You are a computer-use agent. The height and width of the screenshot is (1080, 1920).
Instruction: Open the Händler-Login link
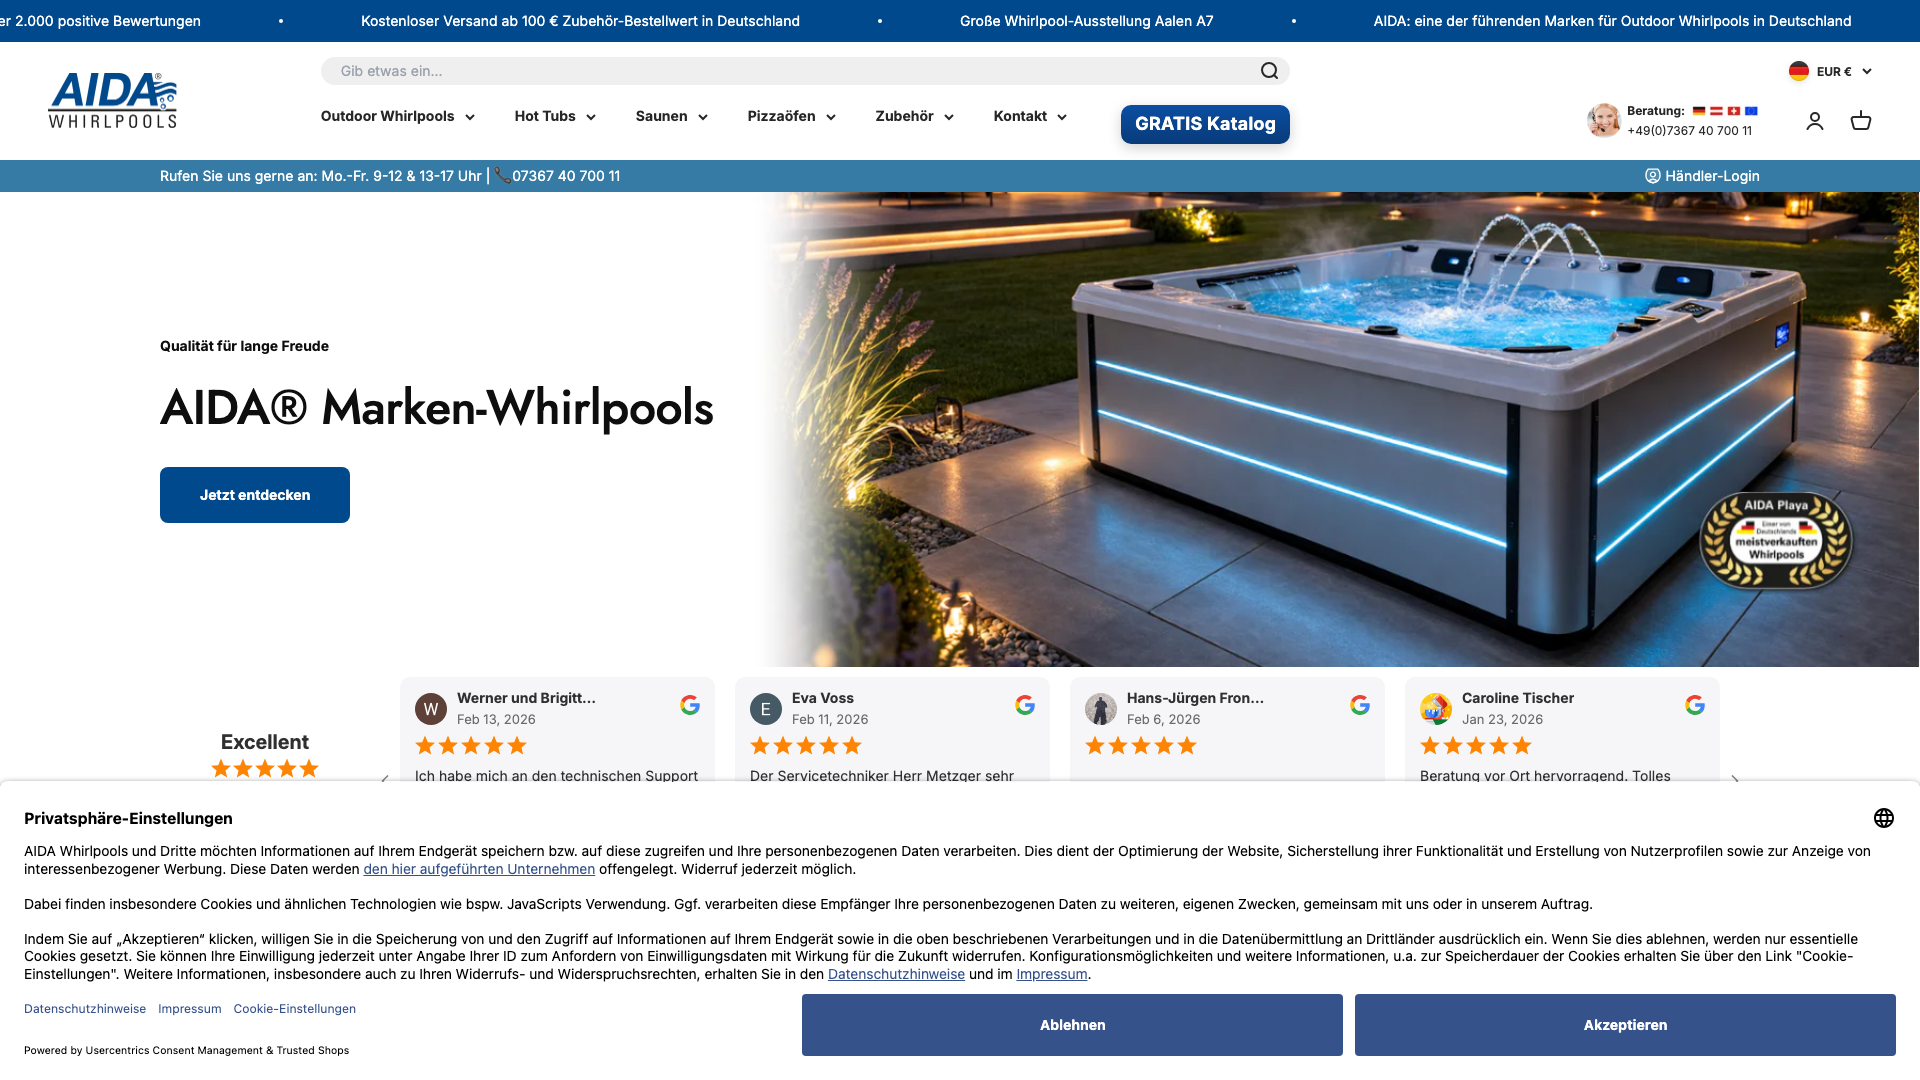point(1702,176)
